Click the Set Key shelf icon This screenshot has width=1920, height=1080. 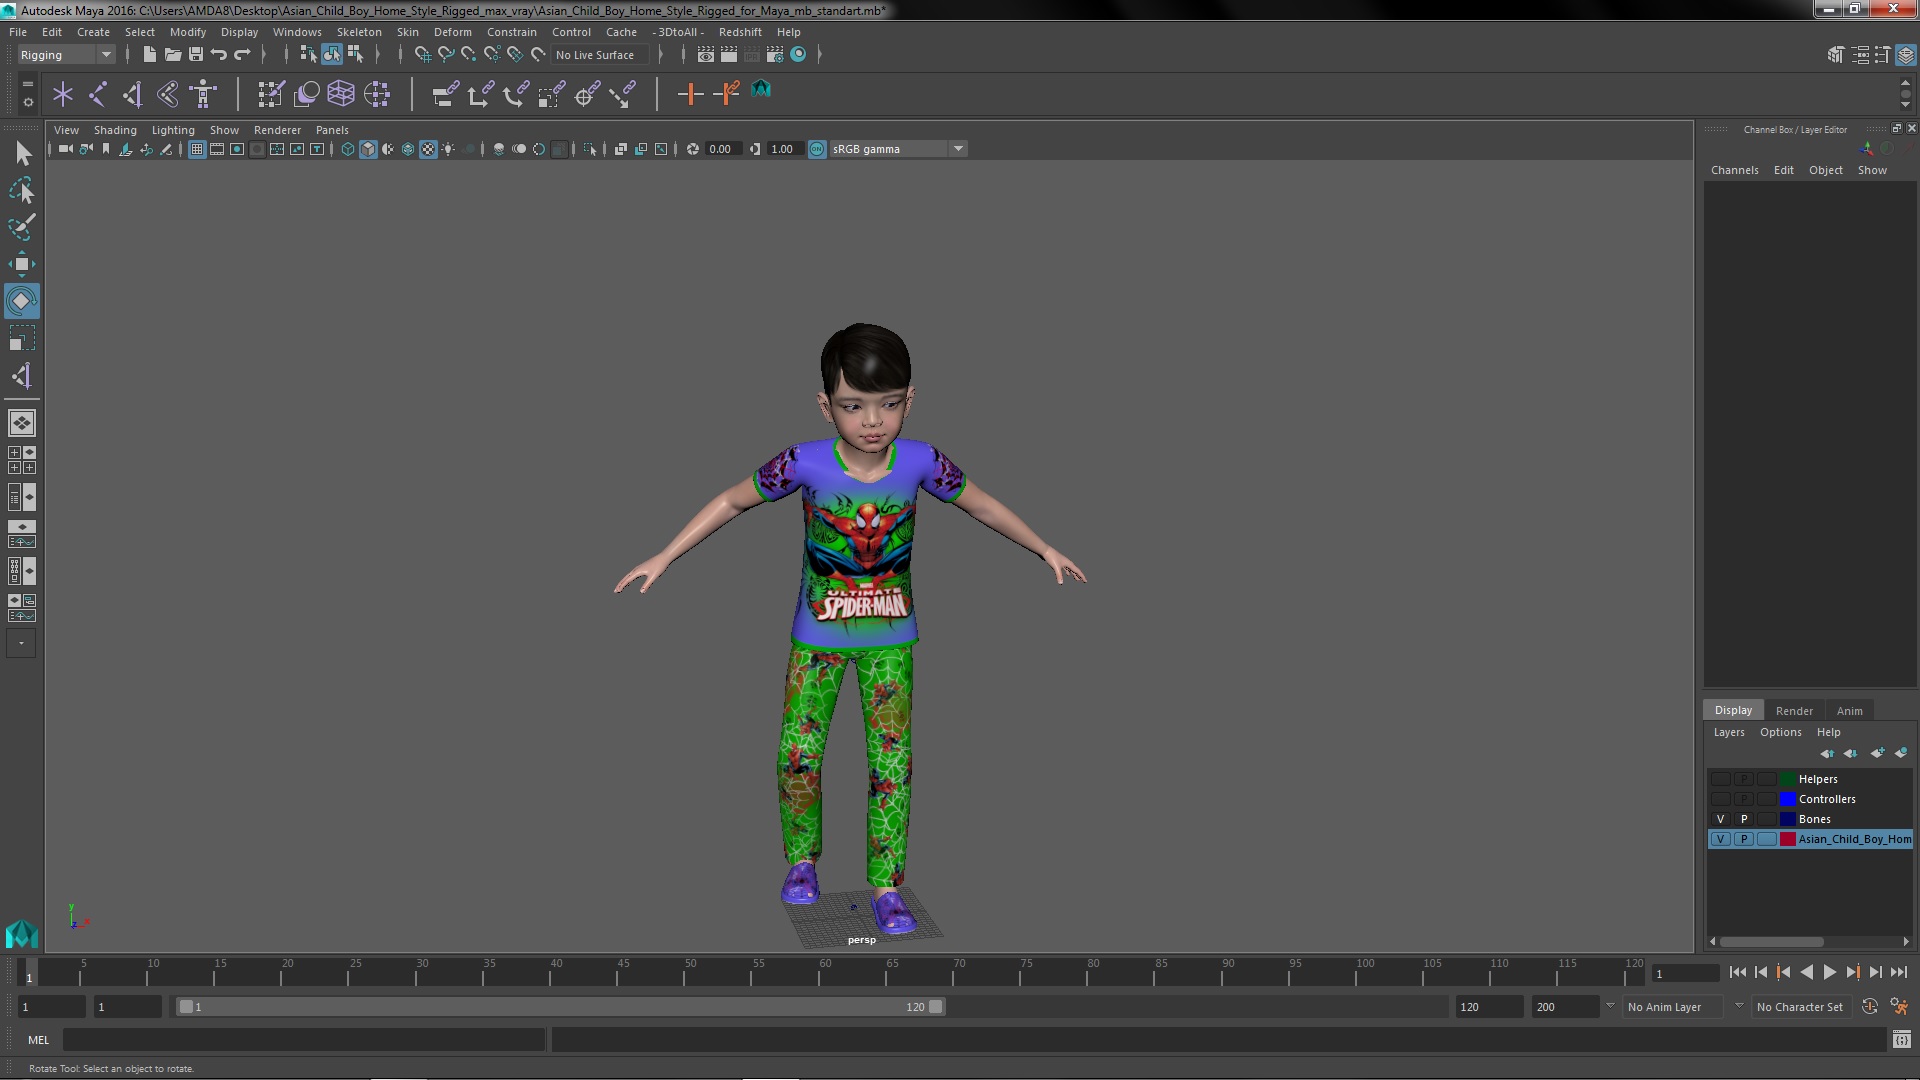tap(690, 94)
